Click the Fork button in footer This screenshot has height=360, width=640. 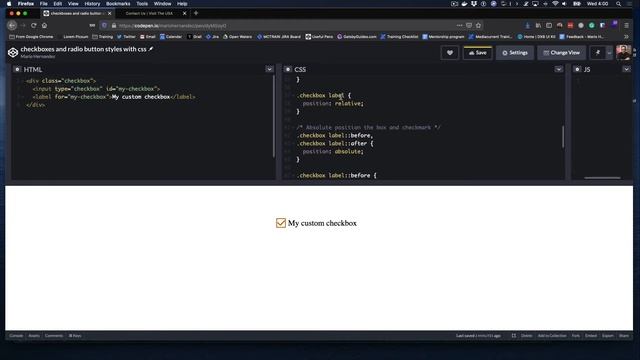(x=576, y=336)
